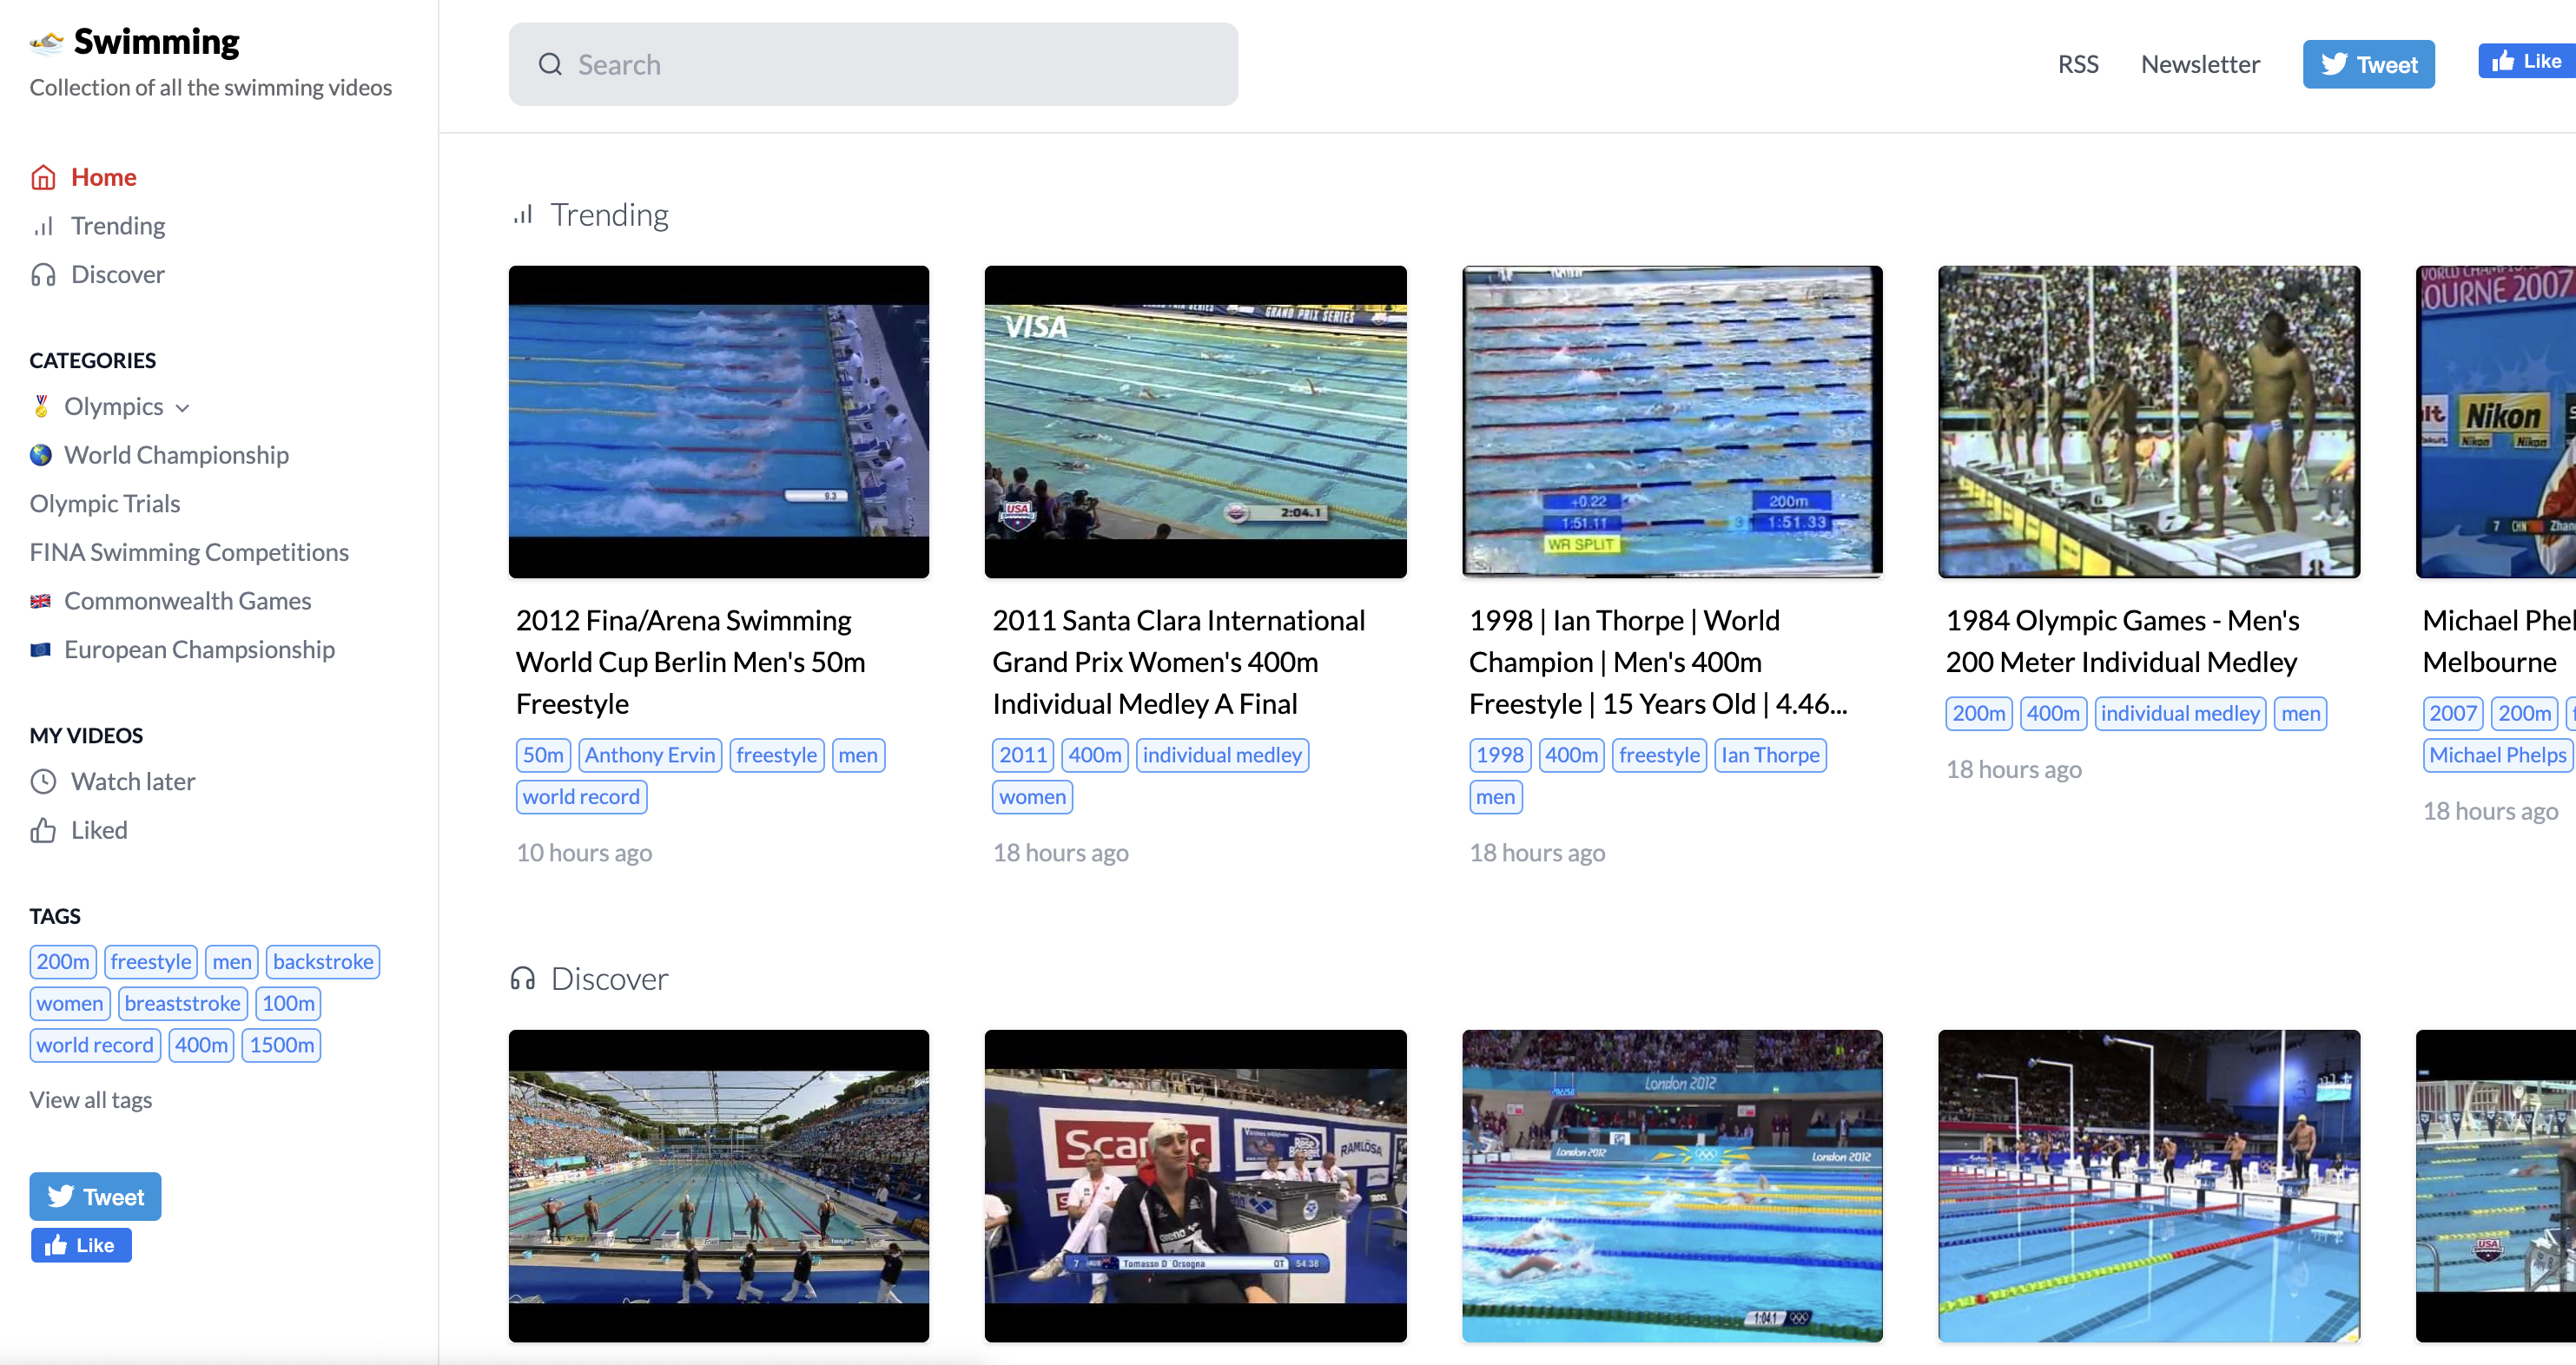Select the Trending bar-chart icon in sidebar
The image size is (2576, 1365).
click(44, 226)
